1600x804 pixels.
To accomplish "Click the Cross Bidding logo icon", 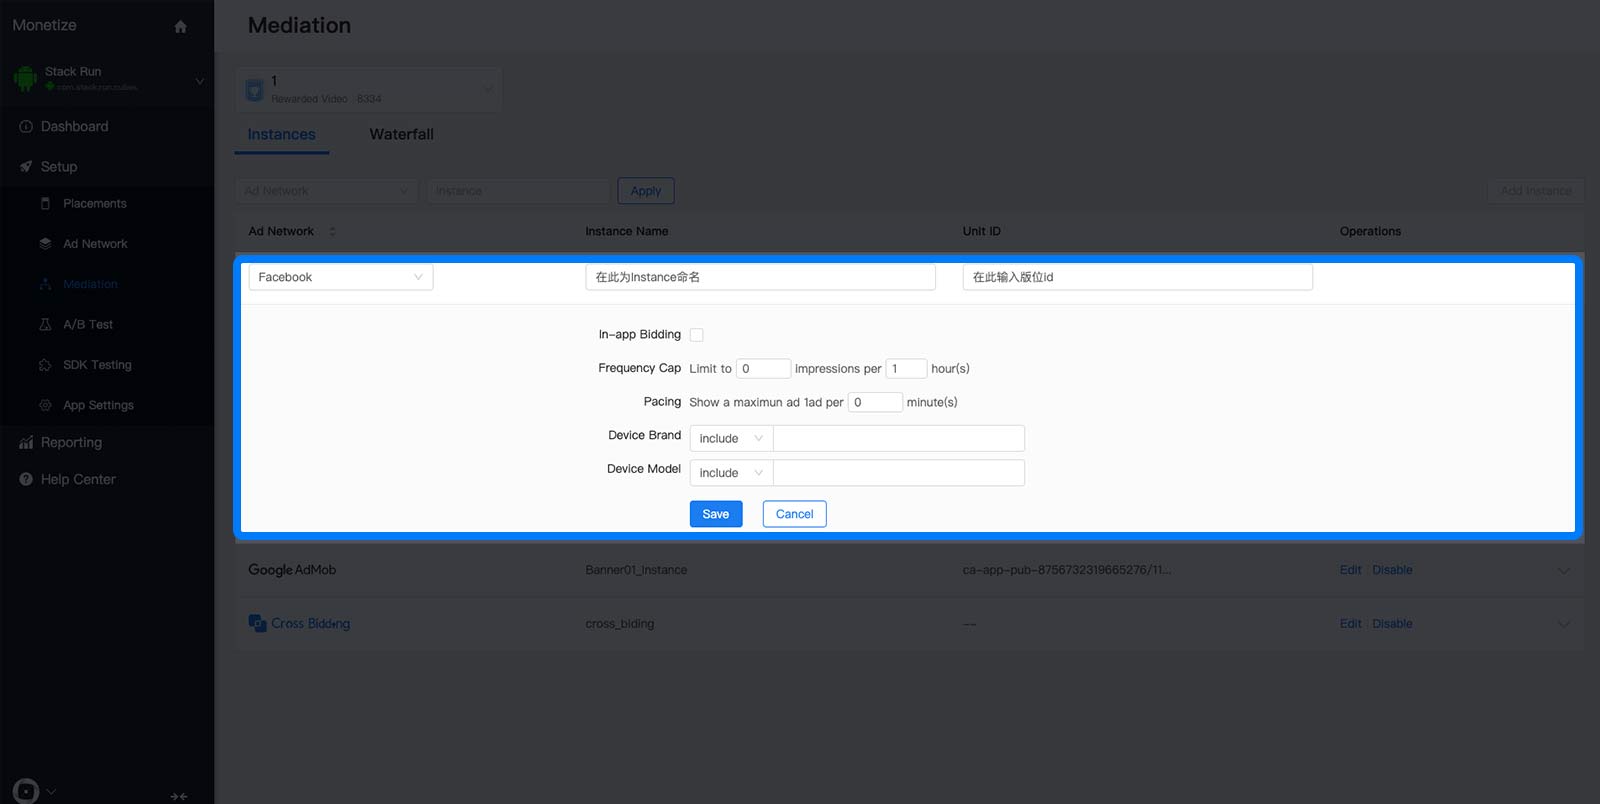I will [x=257, y=623].
